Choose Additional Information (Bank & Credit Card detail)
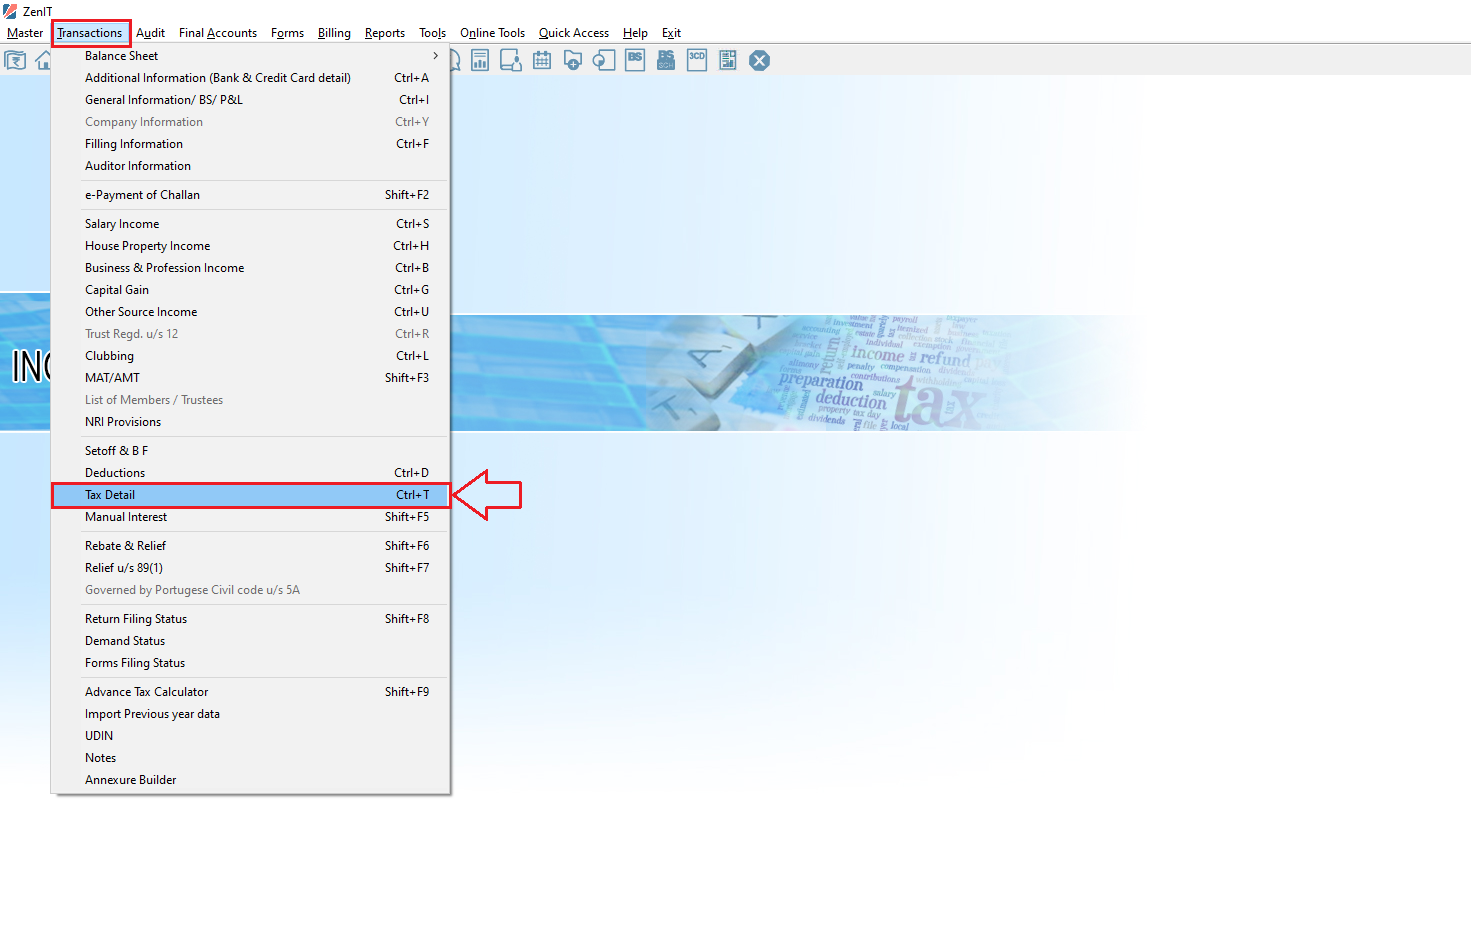This screenshot has width=1471, height=944. point(250,78)
